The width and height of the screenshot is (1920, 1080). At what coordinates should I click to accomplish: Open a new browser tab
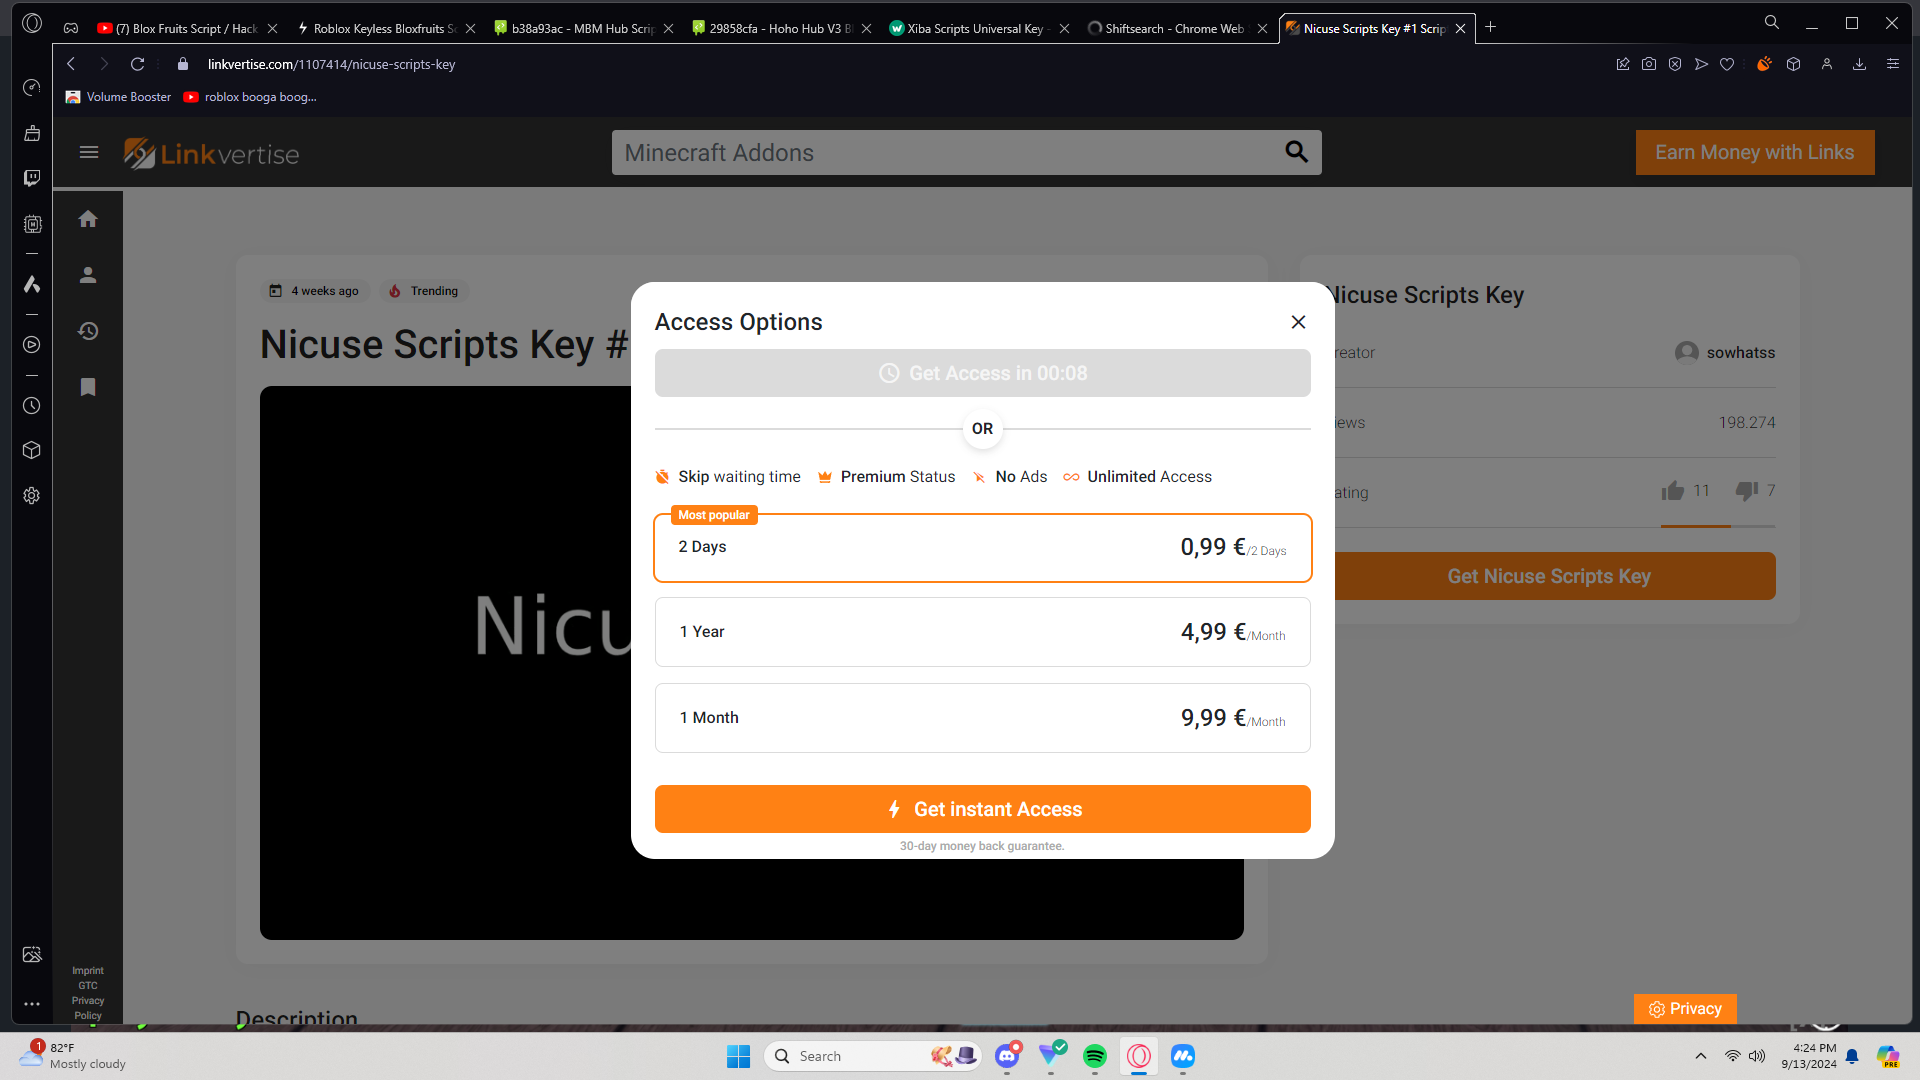(x=1490, y=27)
